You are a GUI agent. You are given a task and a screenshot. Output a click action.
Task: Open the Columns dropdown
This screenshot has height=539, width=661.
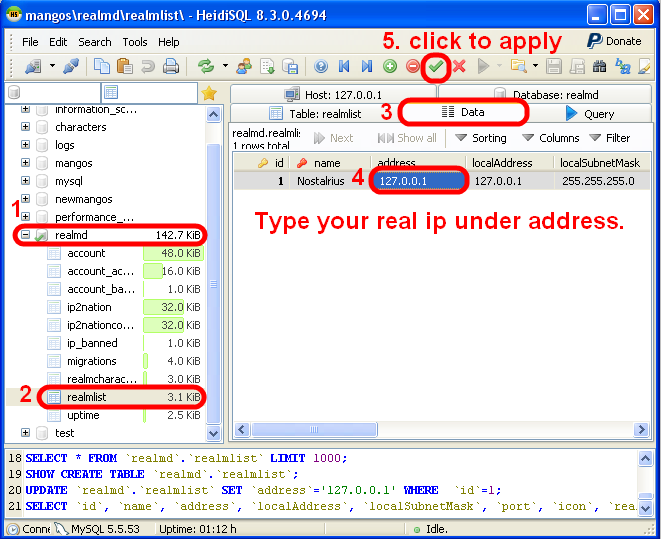[x=550, y=138]
